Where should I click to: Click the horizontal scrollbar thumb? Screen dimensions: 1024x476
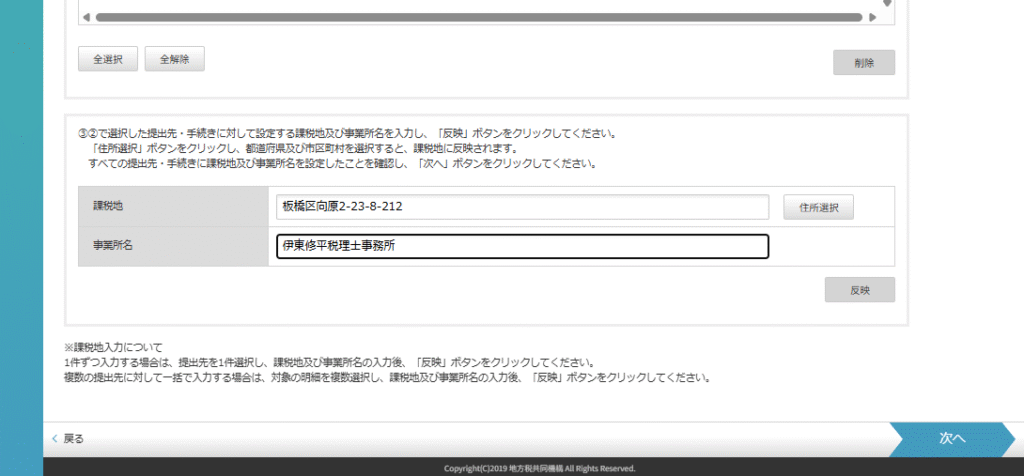pyautogui.click(x=479, y=18)
